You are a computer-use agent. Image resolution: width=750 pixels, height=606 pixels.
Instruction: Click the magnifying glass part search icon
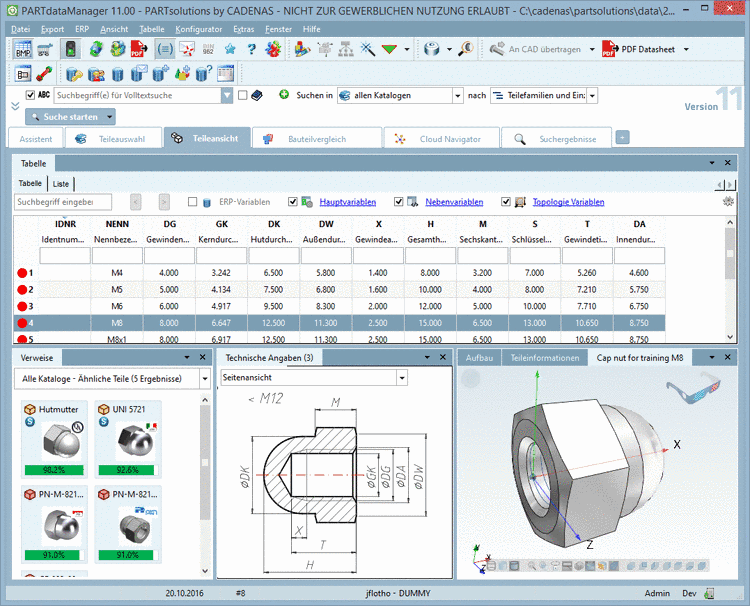point(465,48)
